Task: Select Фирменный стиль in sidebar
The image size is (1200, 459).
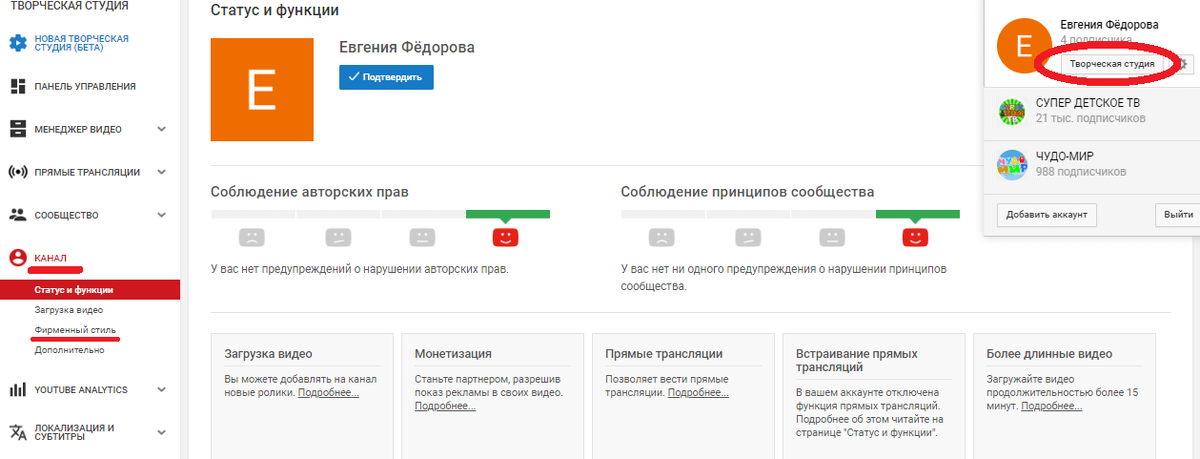Action: 75,329
